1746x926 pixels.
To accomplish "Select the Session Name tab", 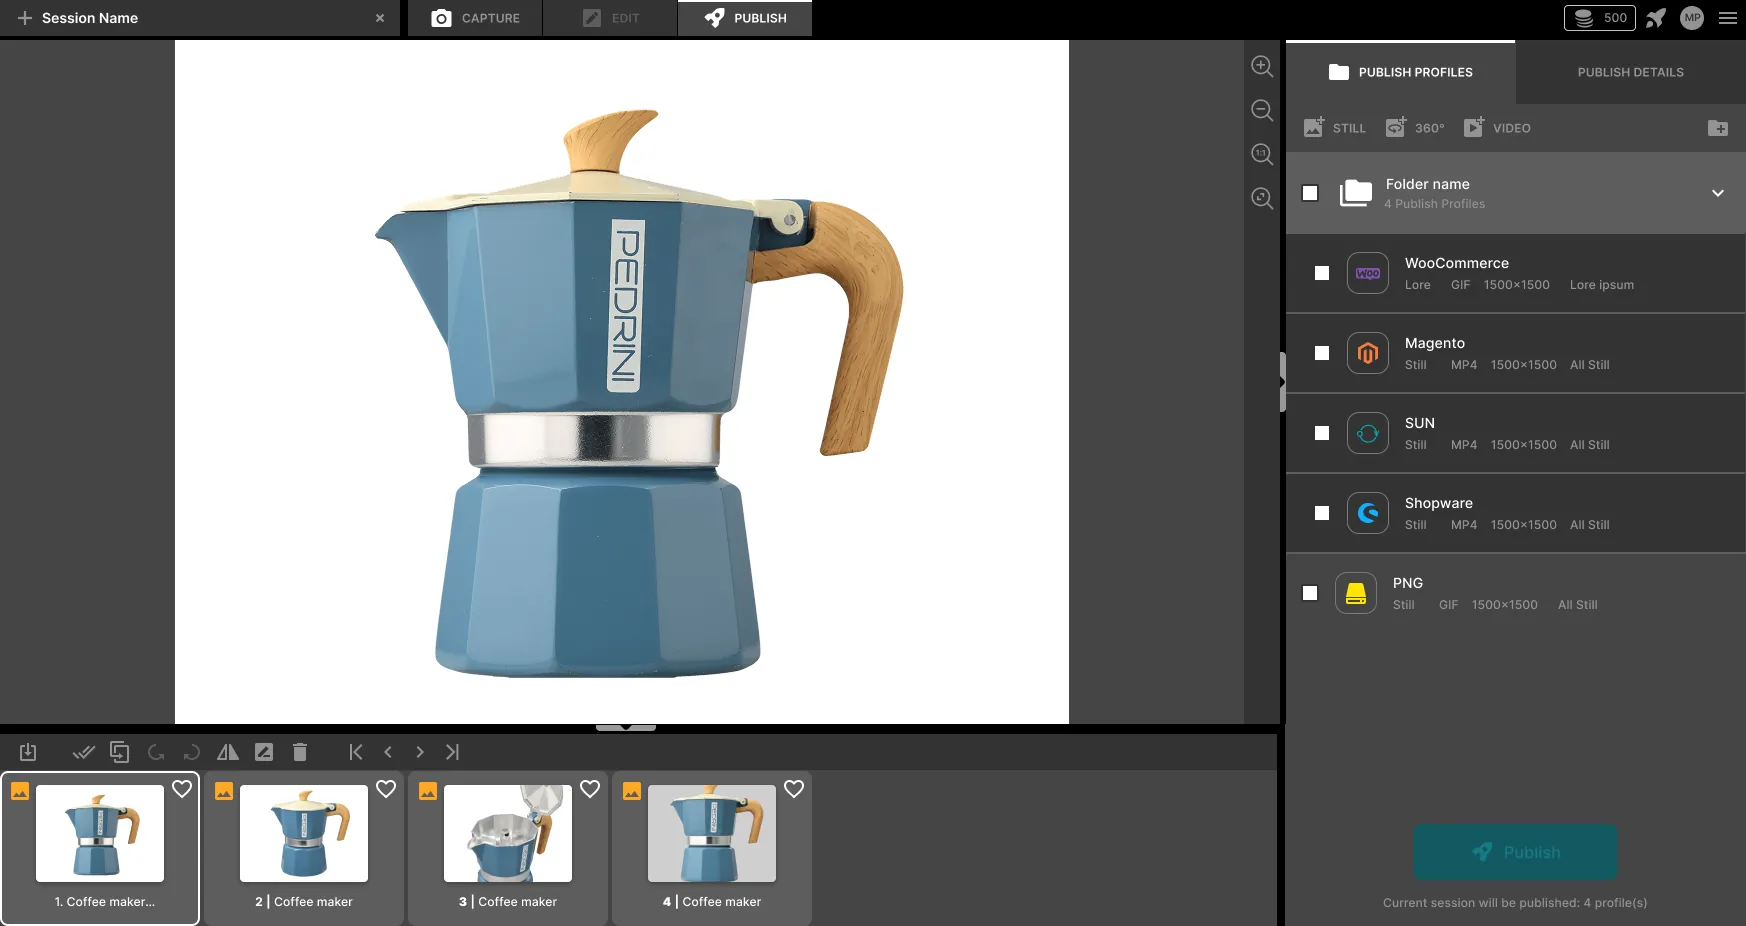I will point(200,18).
